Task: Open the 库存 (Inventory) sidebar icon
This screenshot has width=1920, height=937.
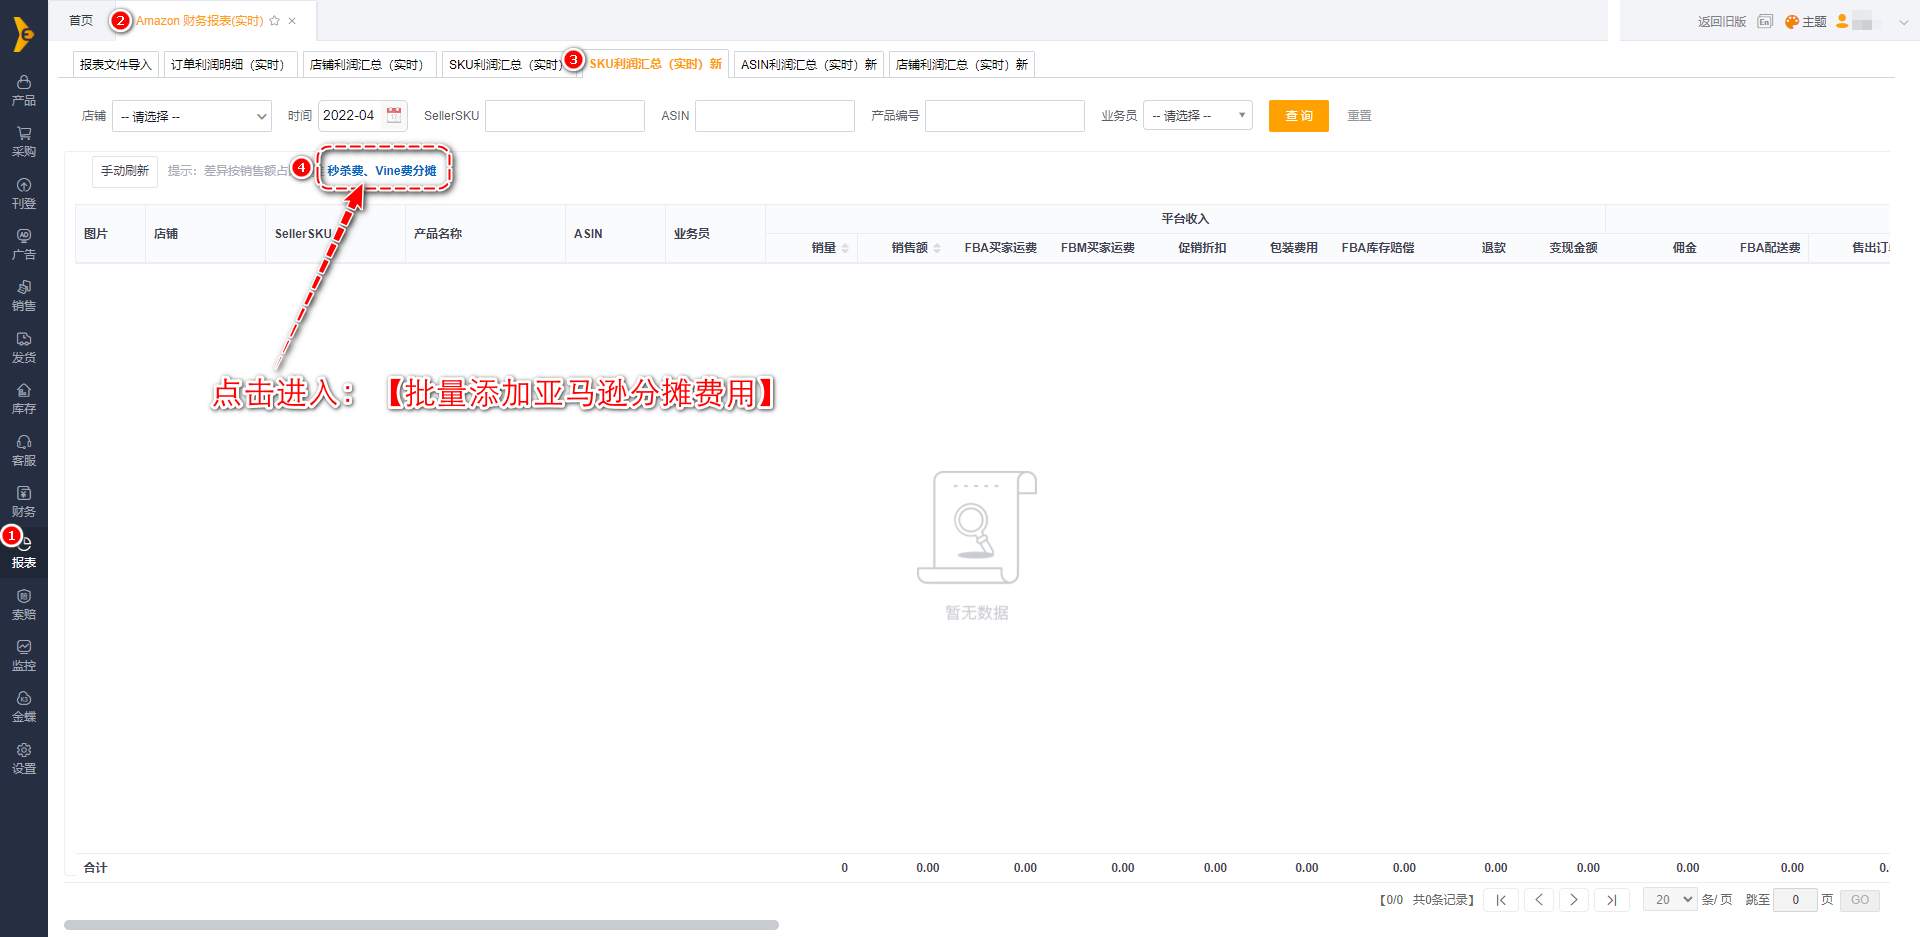Action: click(x=24, y=398)
